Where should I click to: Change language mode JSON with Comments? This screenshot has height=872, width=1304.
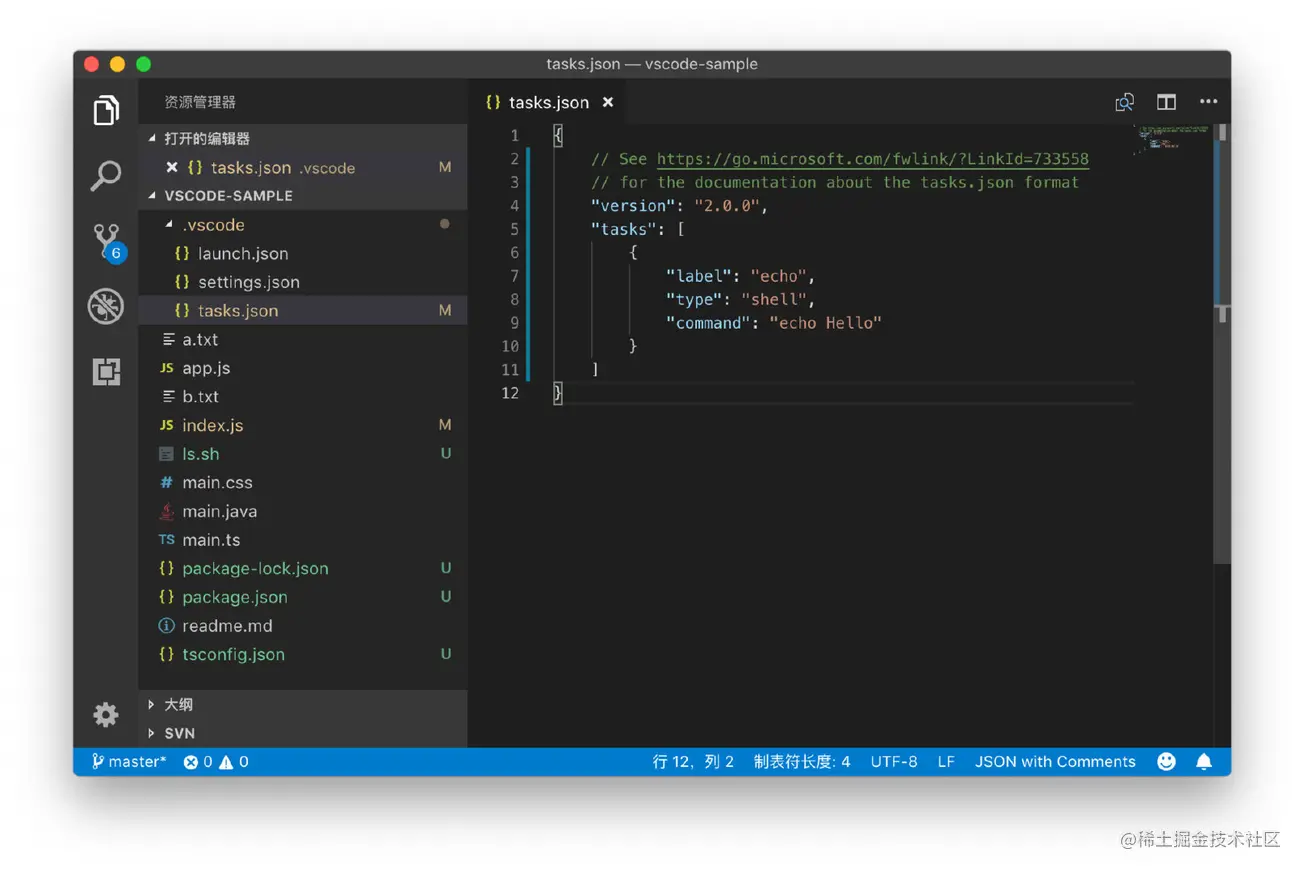click(x=1055, y=762)
